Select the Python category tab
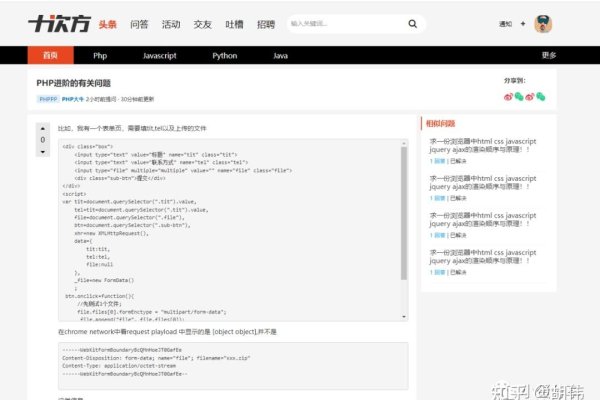600x400 pixels. pos(225,56)
